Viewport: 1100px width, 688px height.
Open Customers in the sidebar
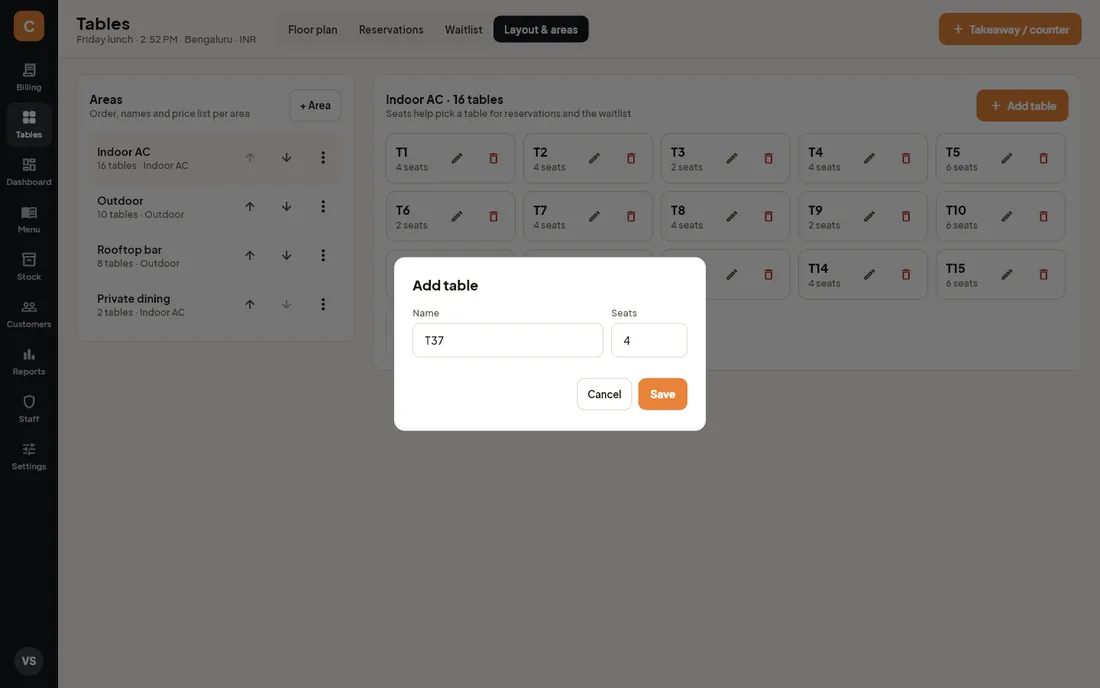coord(29,314)
